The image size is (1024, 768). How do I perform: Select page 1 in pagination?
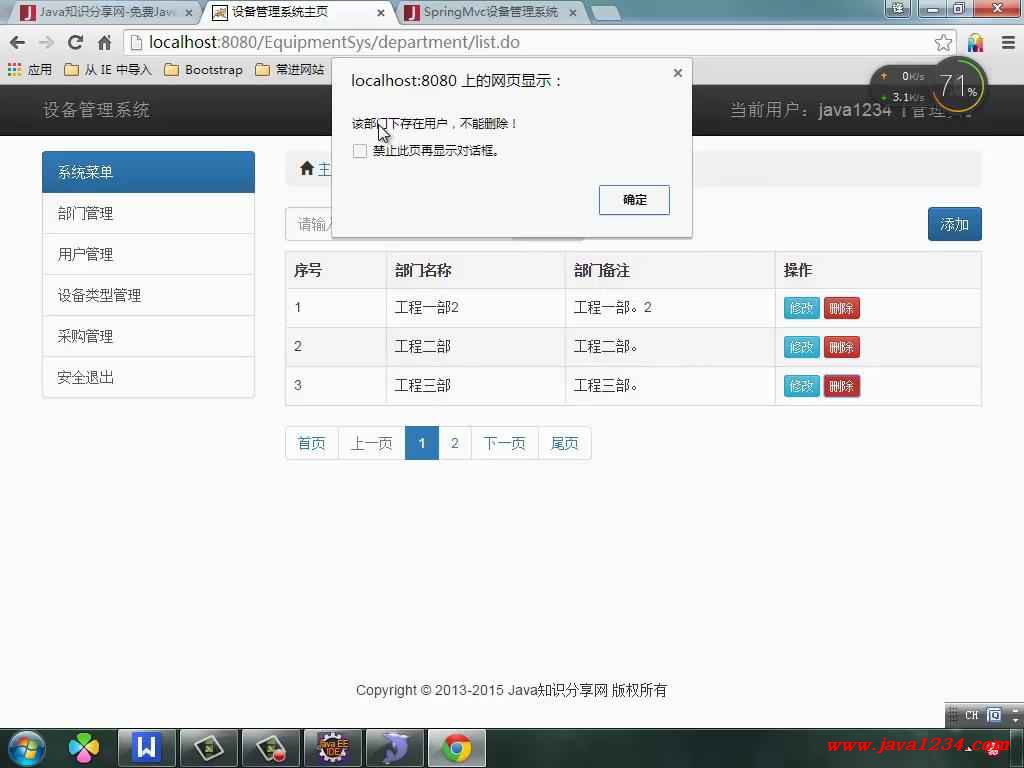click(422, 443)
